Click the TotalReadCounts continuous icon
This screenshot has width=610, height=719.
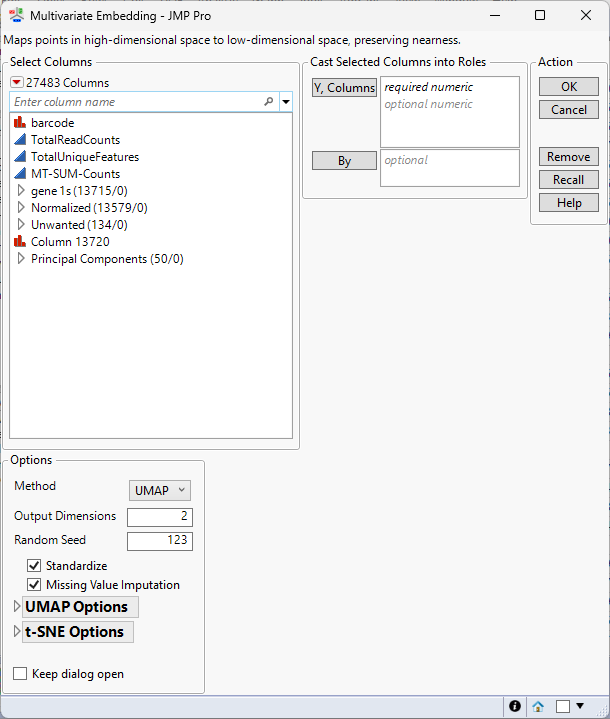pos(20,139)
